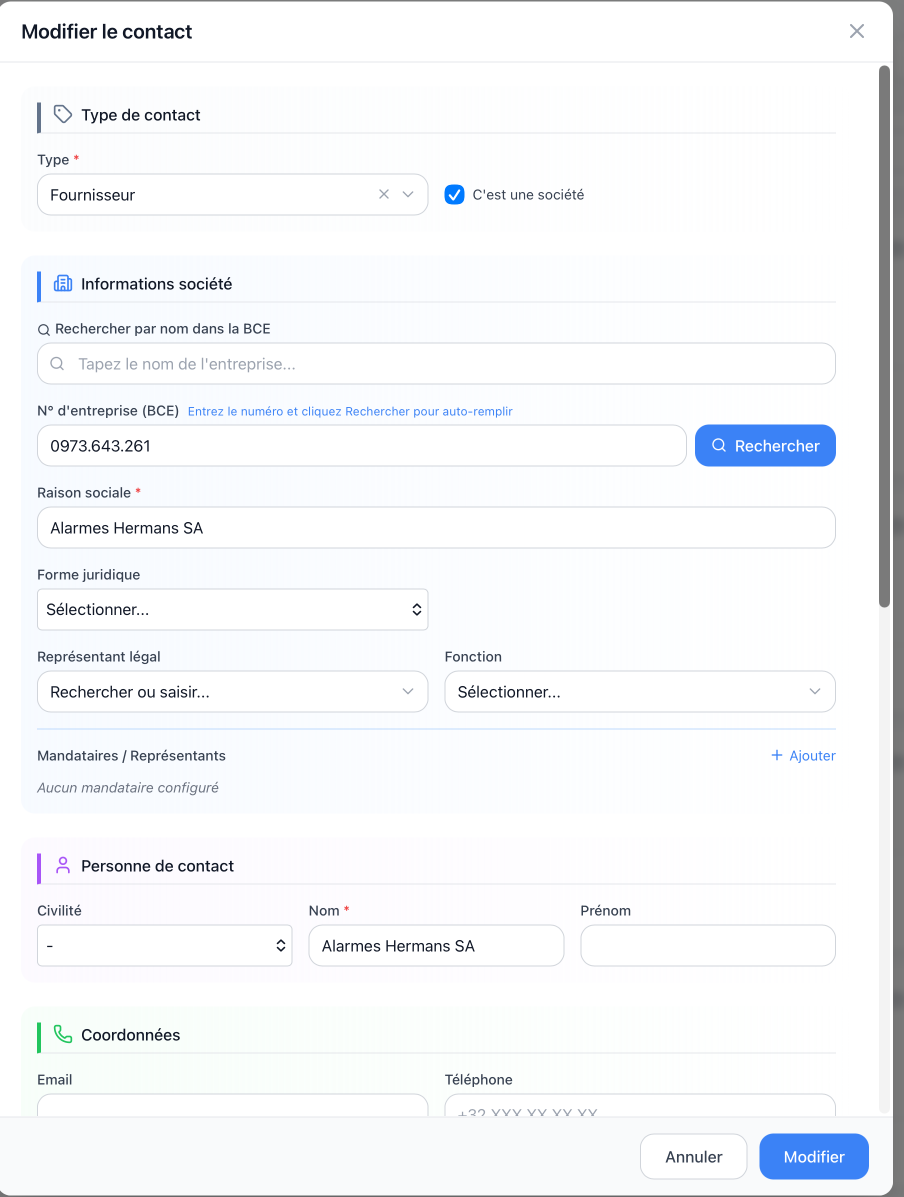Click the tag icon beside Type de contact
The height and width of the screenshot is (1197, 904).
click(x=63, y=115)
